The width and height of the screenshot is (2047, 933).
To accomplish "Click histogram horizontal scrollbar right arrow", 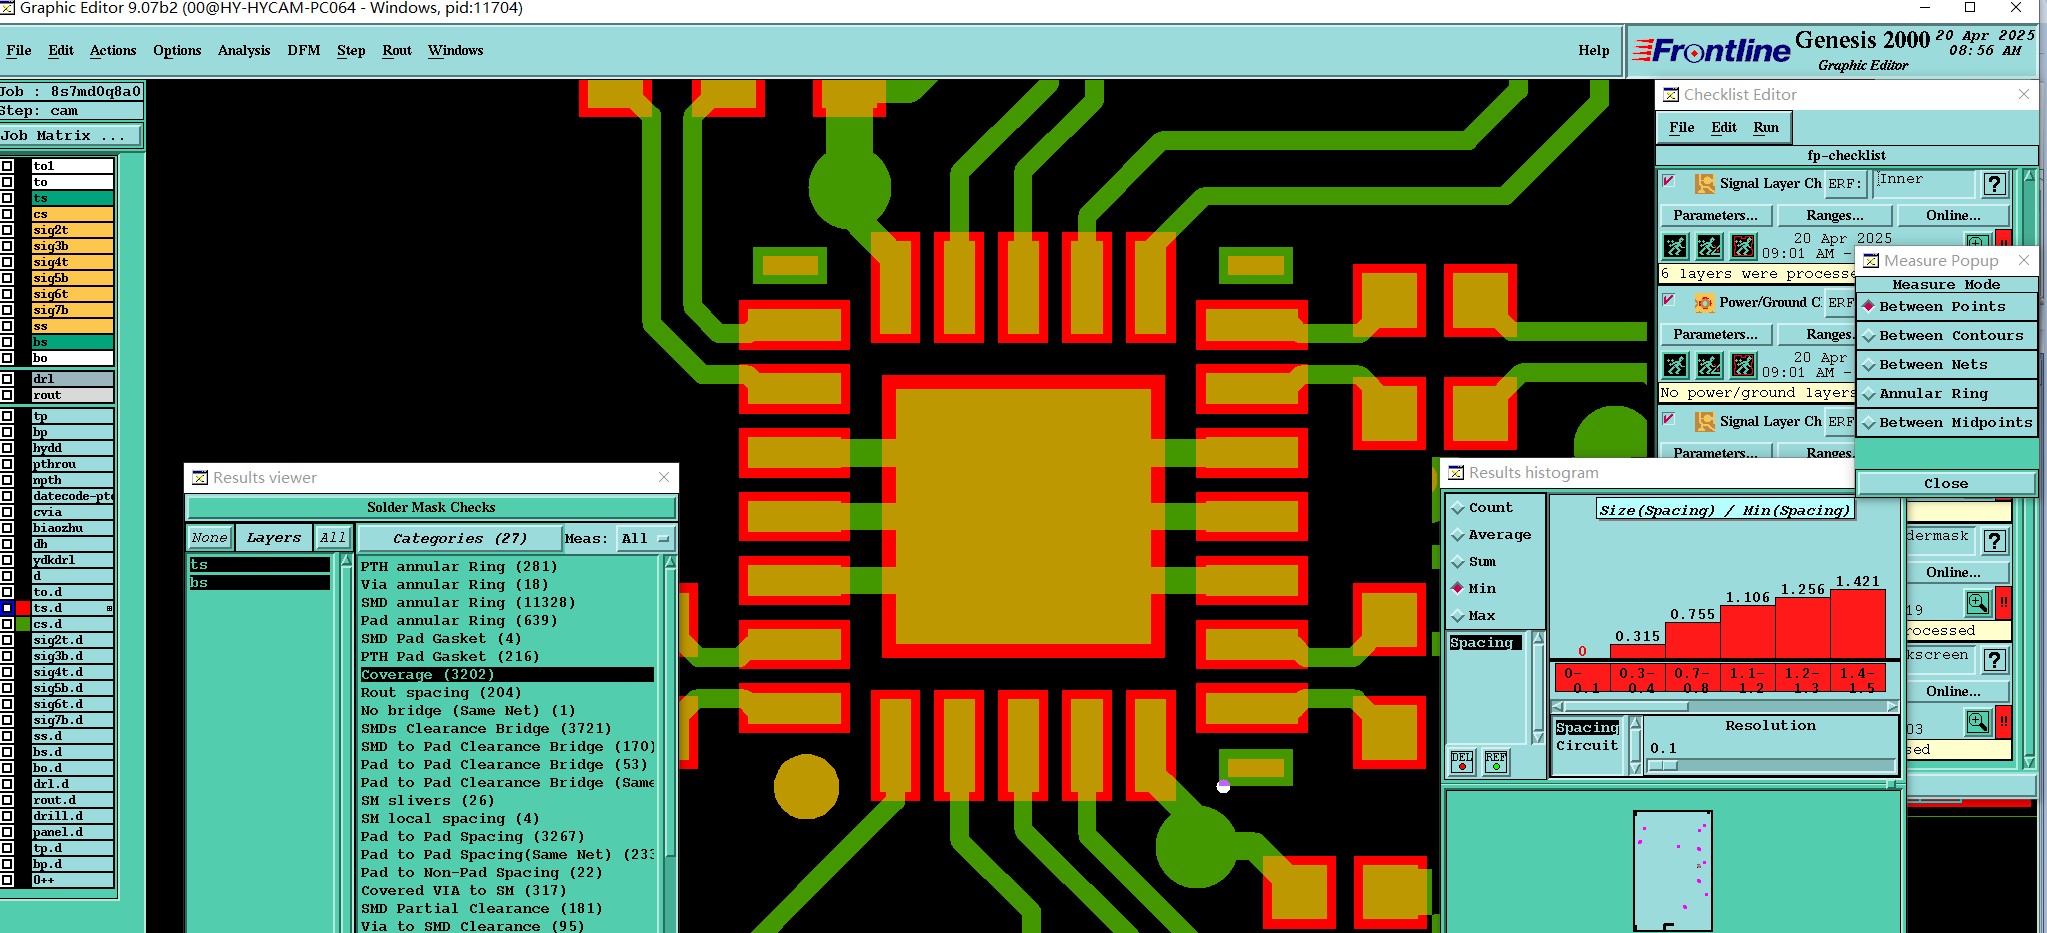I will (x=1892, y=706).
